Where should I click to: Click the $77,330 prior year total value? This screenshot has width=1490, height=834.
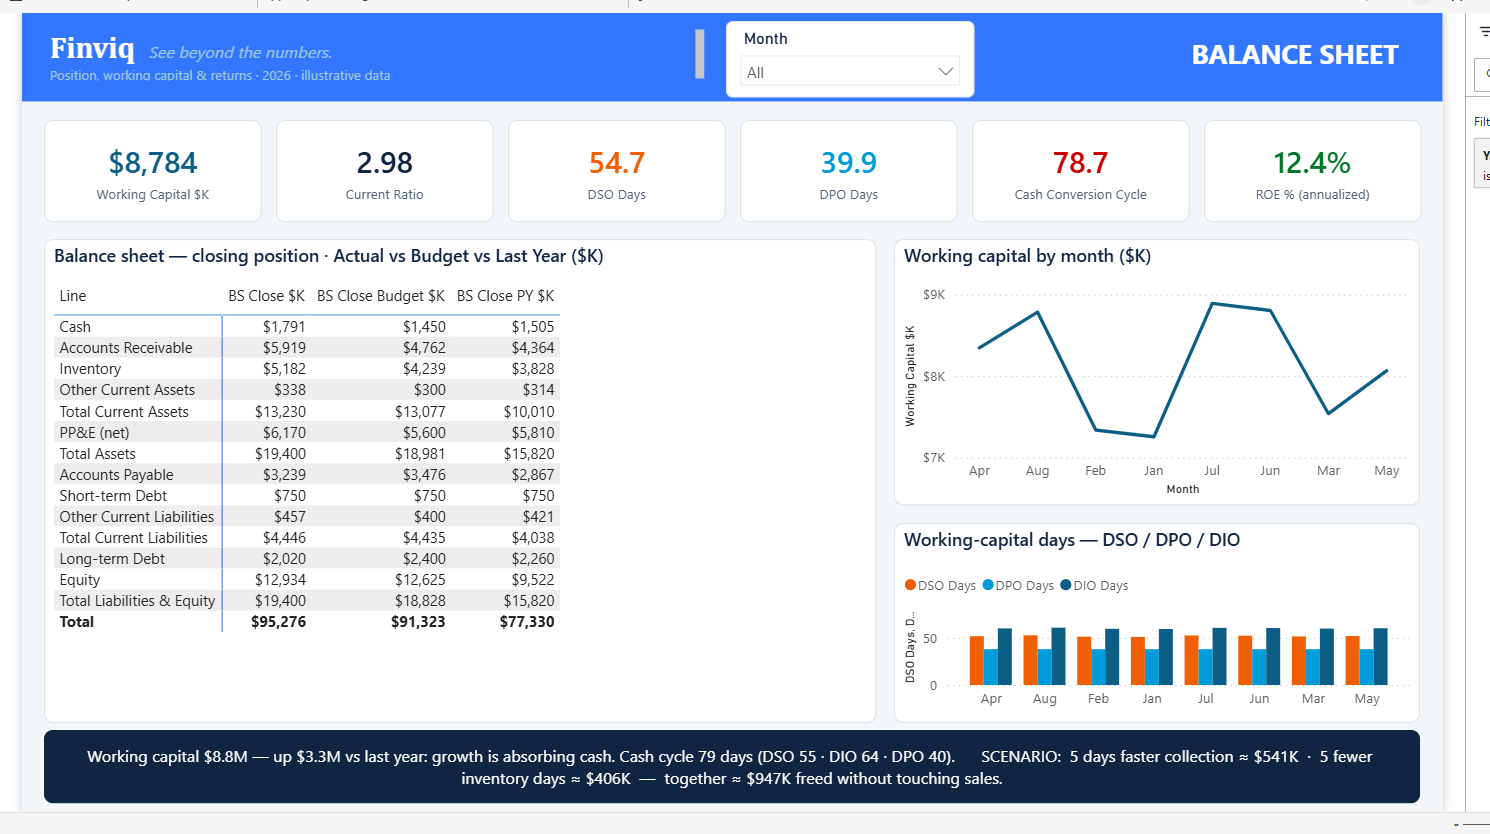(x=527, y=622)
